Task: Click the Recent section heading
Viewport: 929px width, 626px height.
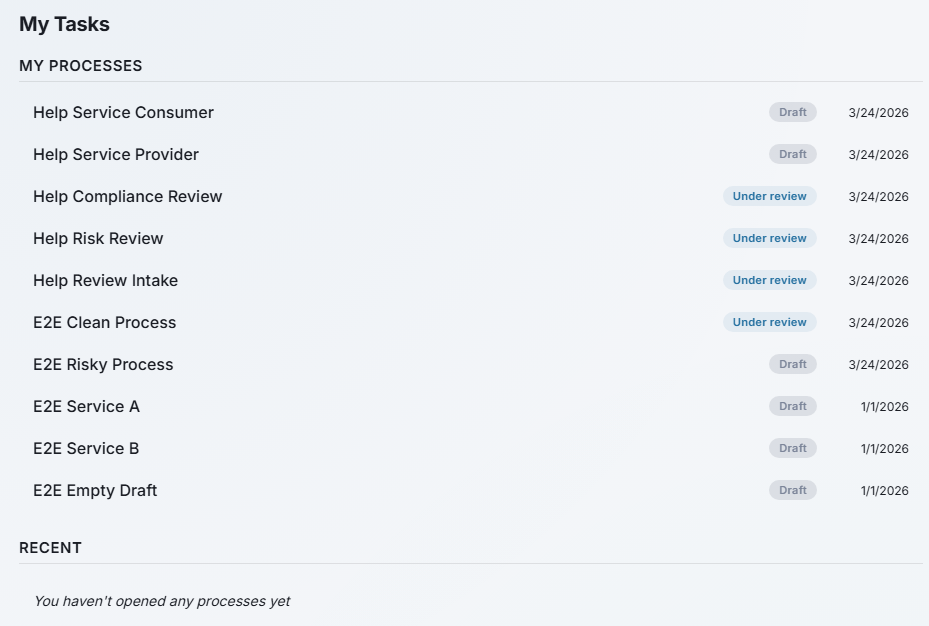Action: coord(50,548)
